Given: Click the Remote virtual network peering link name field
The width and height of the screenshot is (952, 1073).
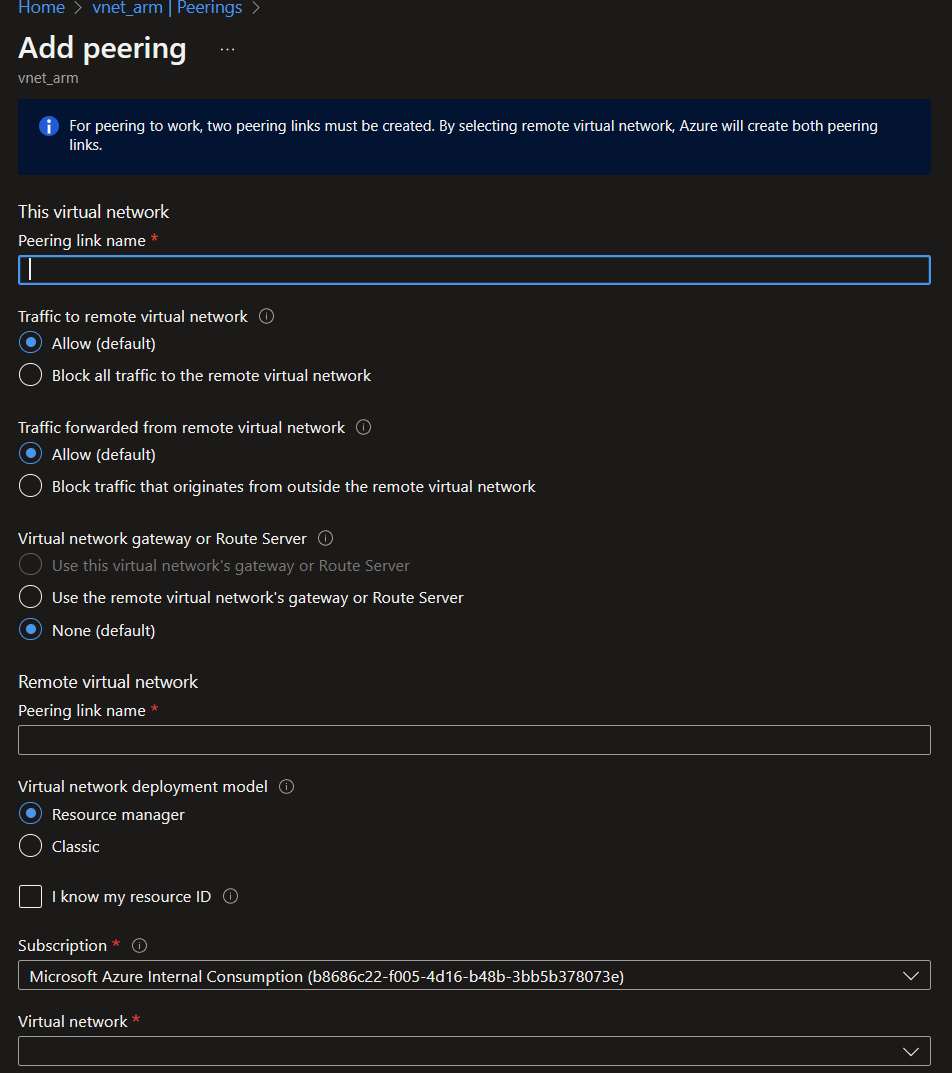Looking at the screenshot, I should click(474, 739).
